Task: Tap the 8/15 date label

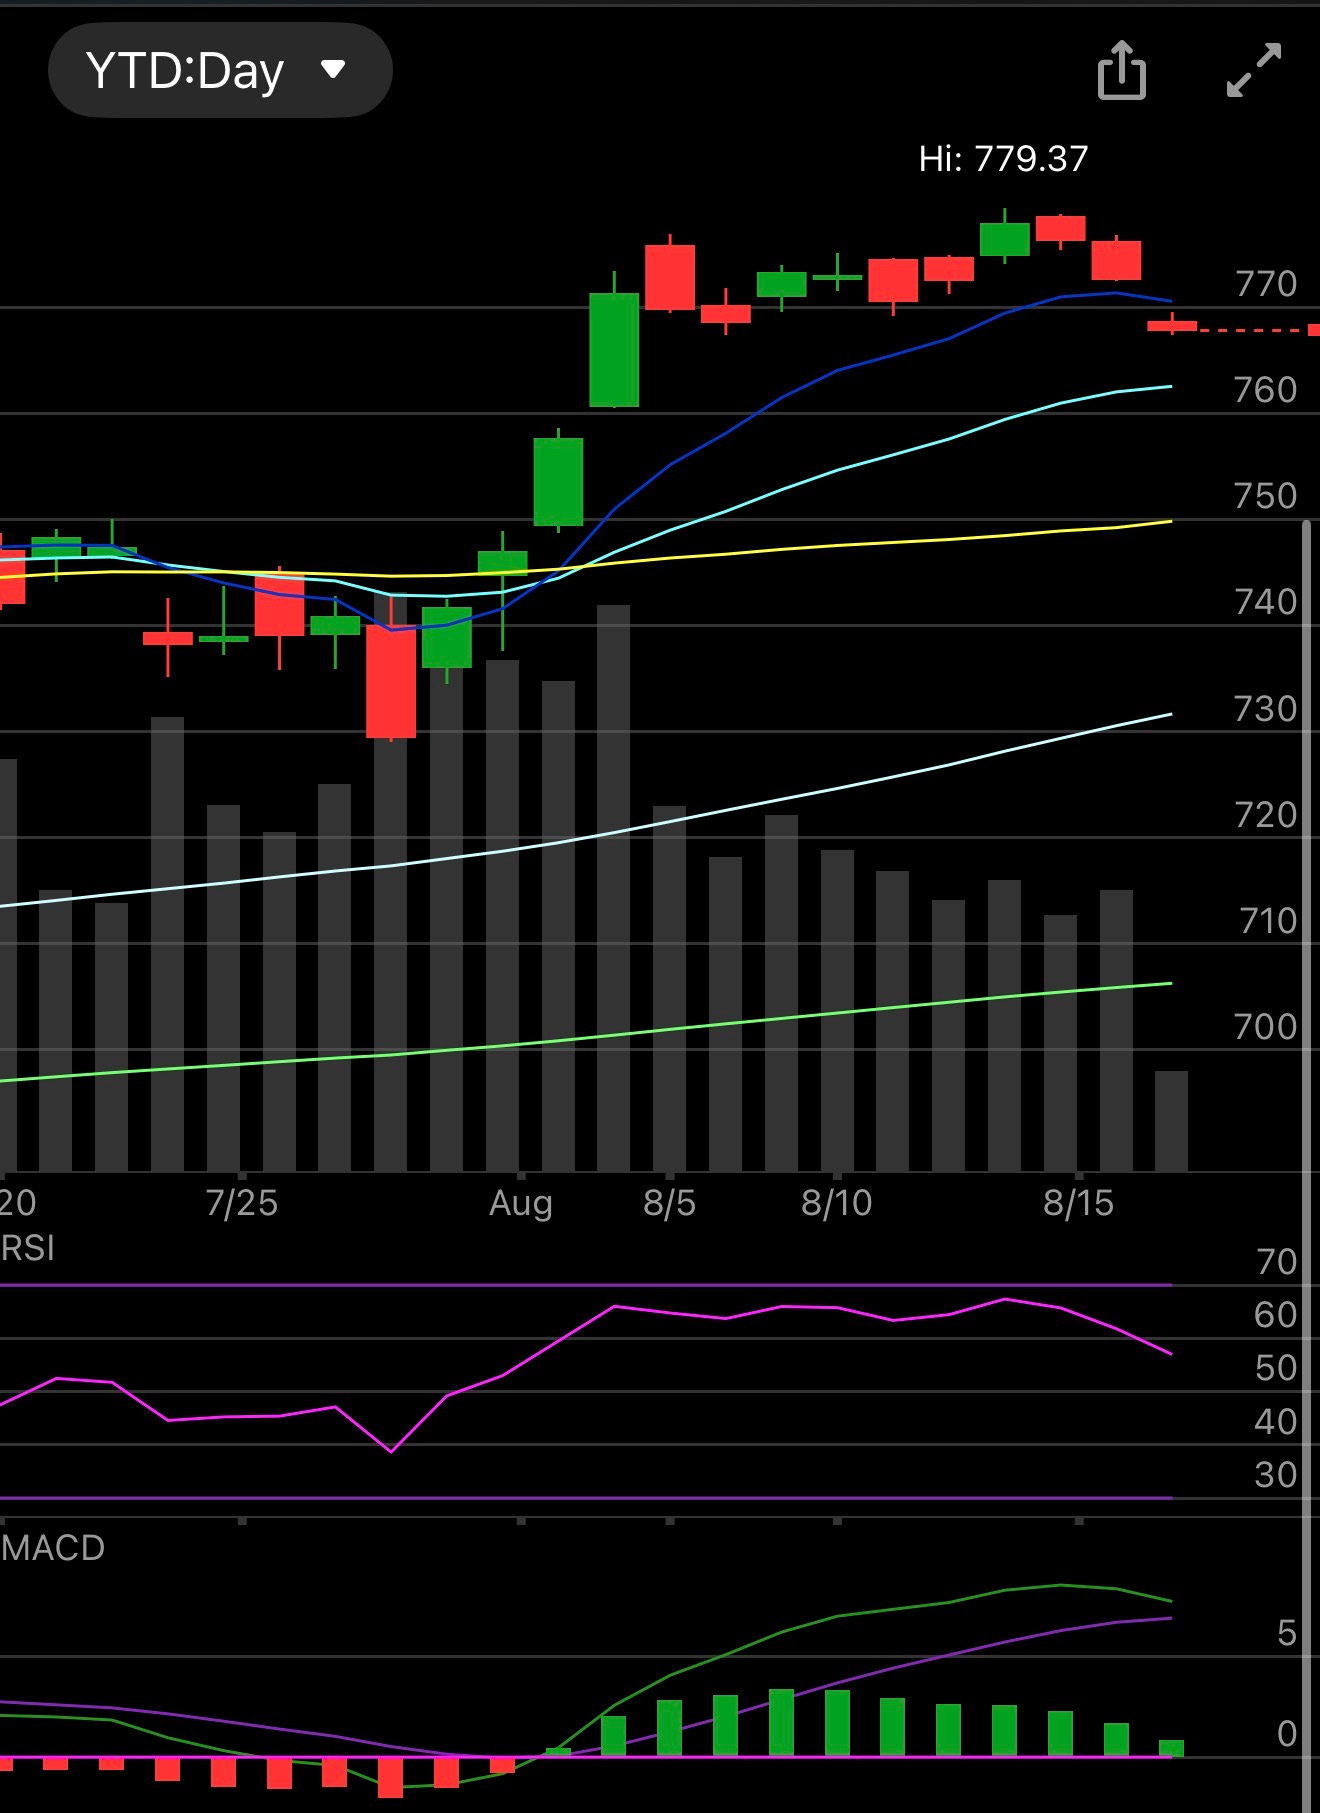Action: point(1078,1203)
